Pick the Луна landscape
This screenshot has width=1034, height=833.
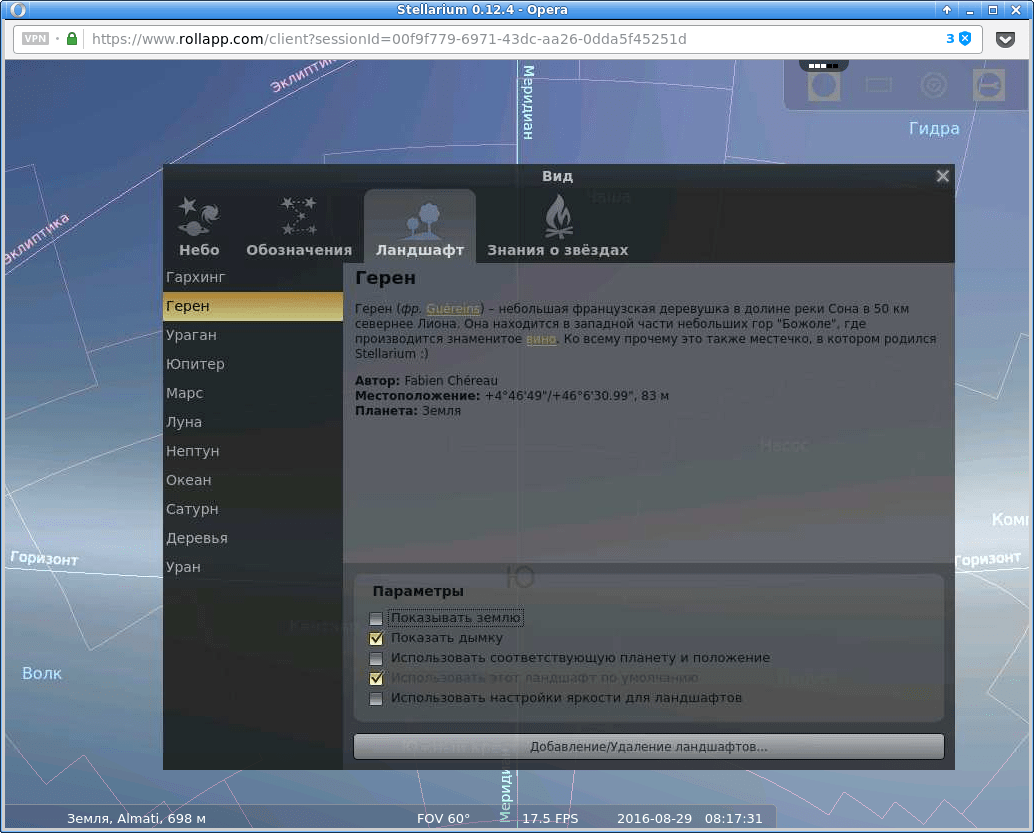[253, 422]
